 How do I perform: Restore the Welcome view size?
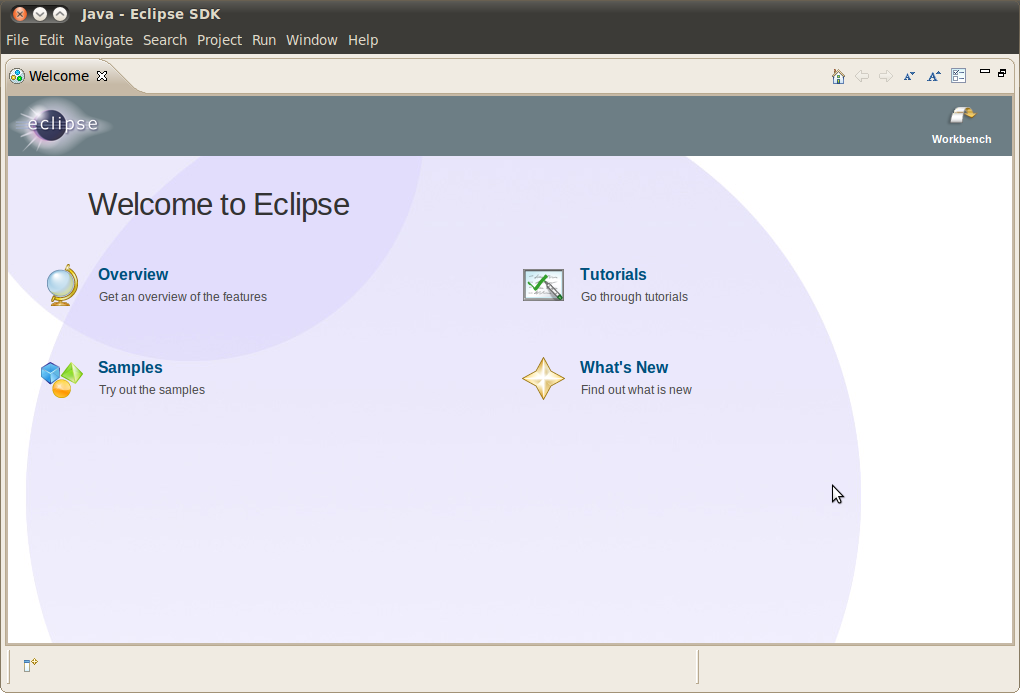1002,73
